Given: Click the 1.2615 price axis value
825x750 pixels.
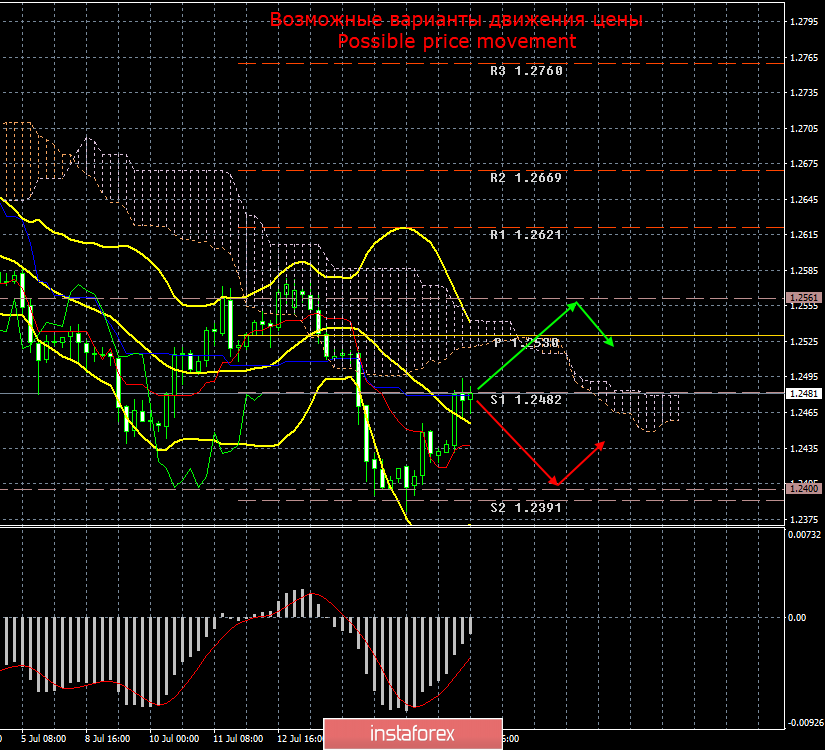Looking at the screenshot, I should pos(804,235).
